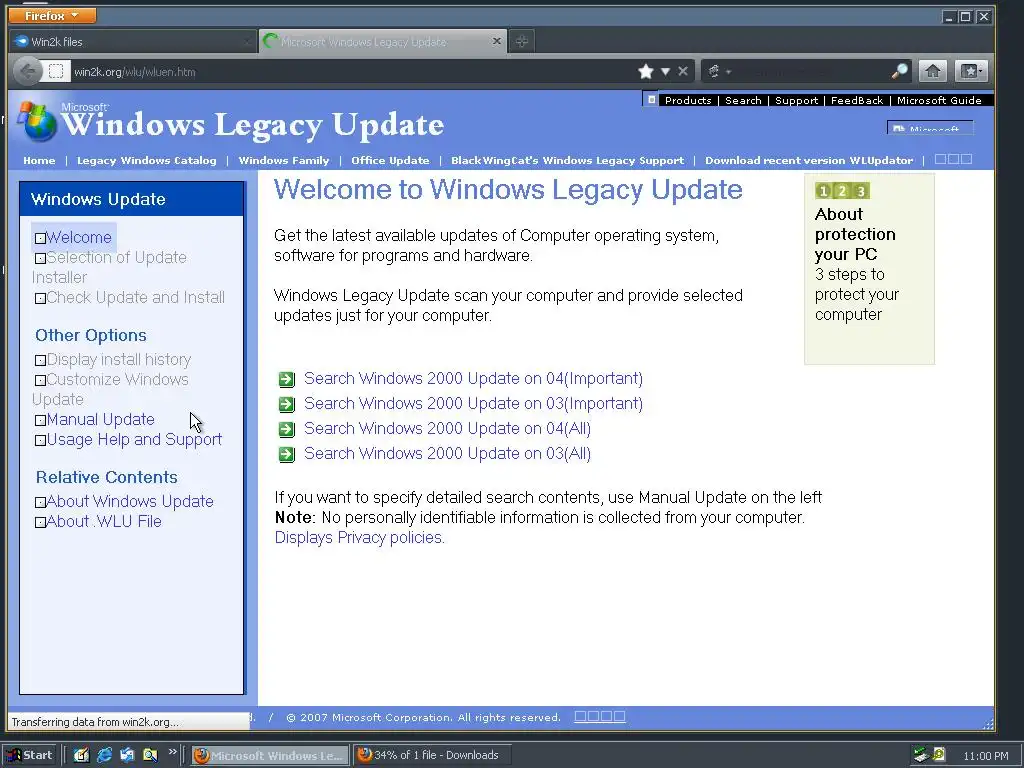Open the Bookmarks menu button
This screenshot has height=768, width=1024.
tap(970, 71)
